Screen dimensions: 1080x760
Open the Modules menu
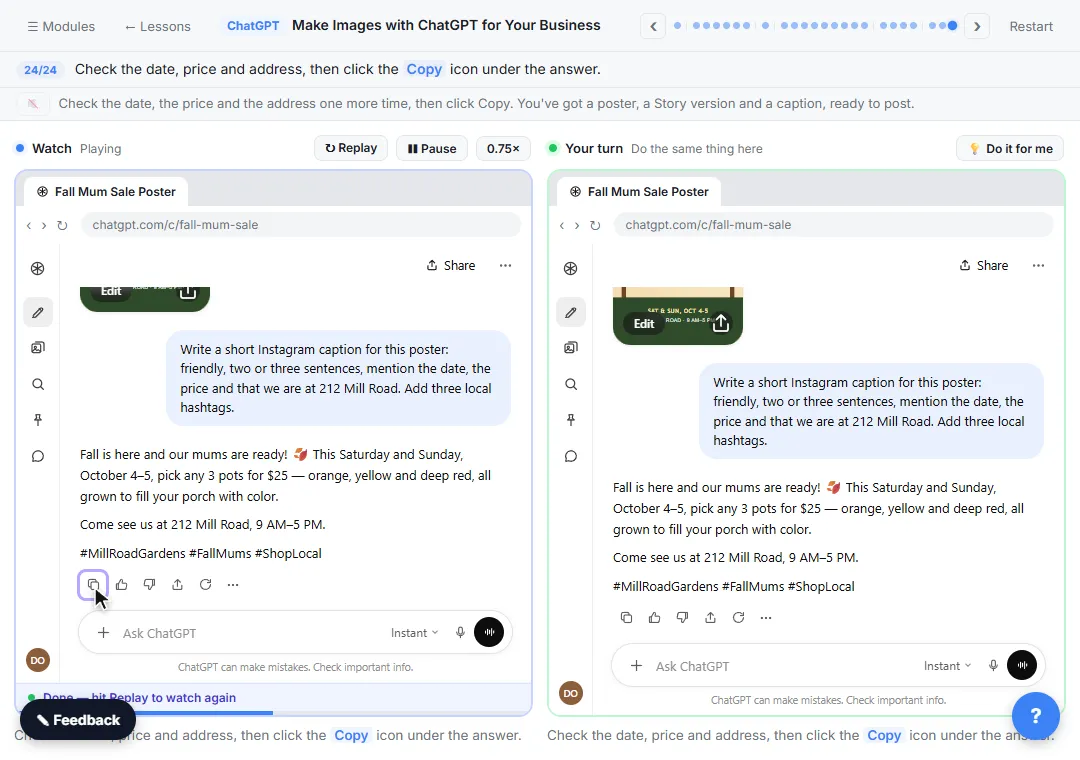(x=61, y=26)
